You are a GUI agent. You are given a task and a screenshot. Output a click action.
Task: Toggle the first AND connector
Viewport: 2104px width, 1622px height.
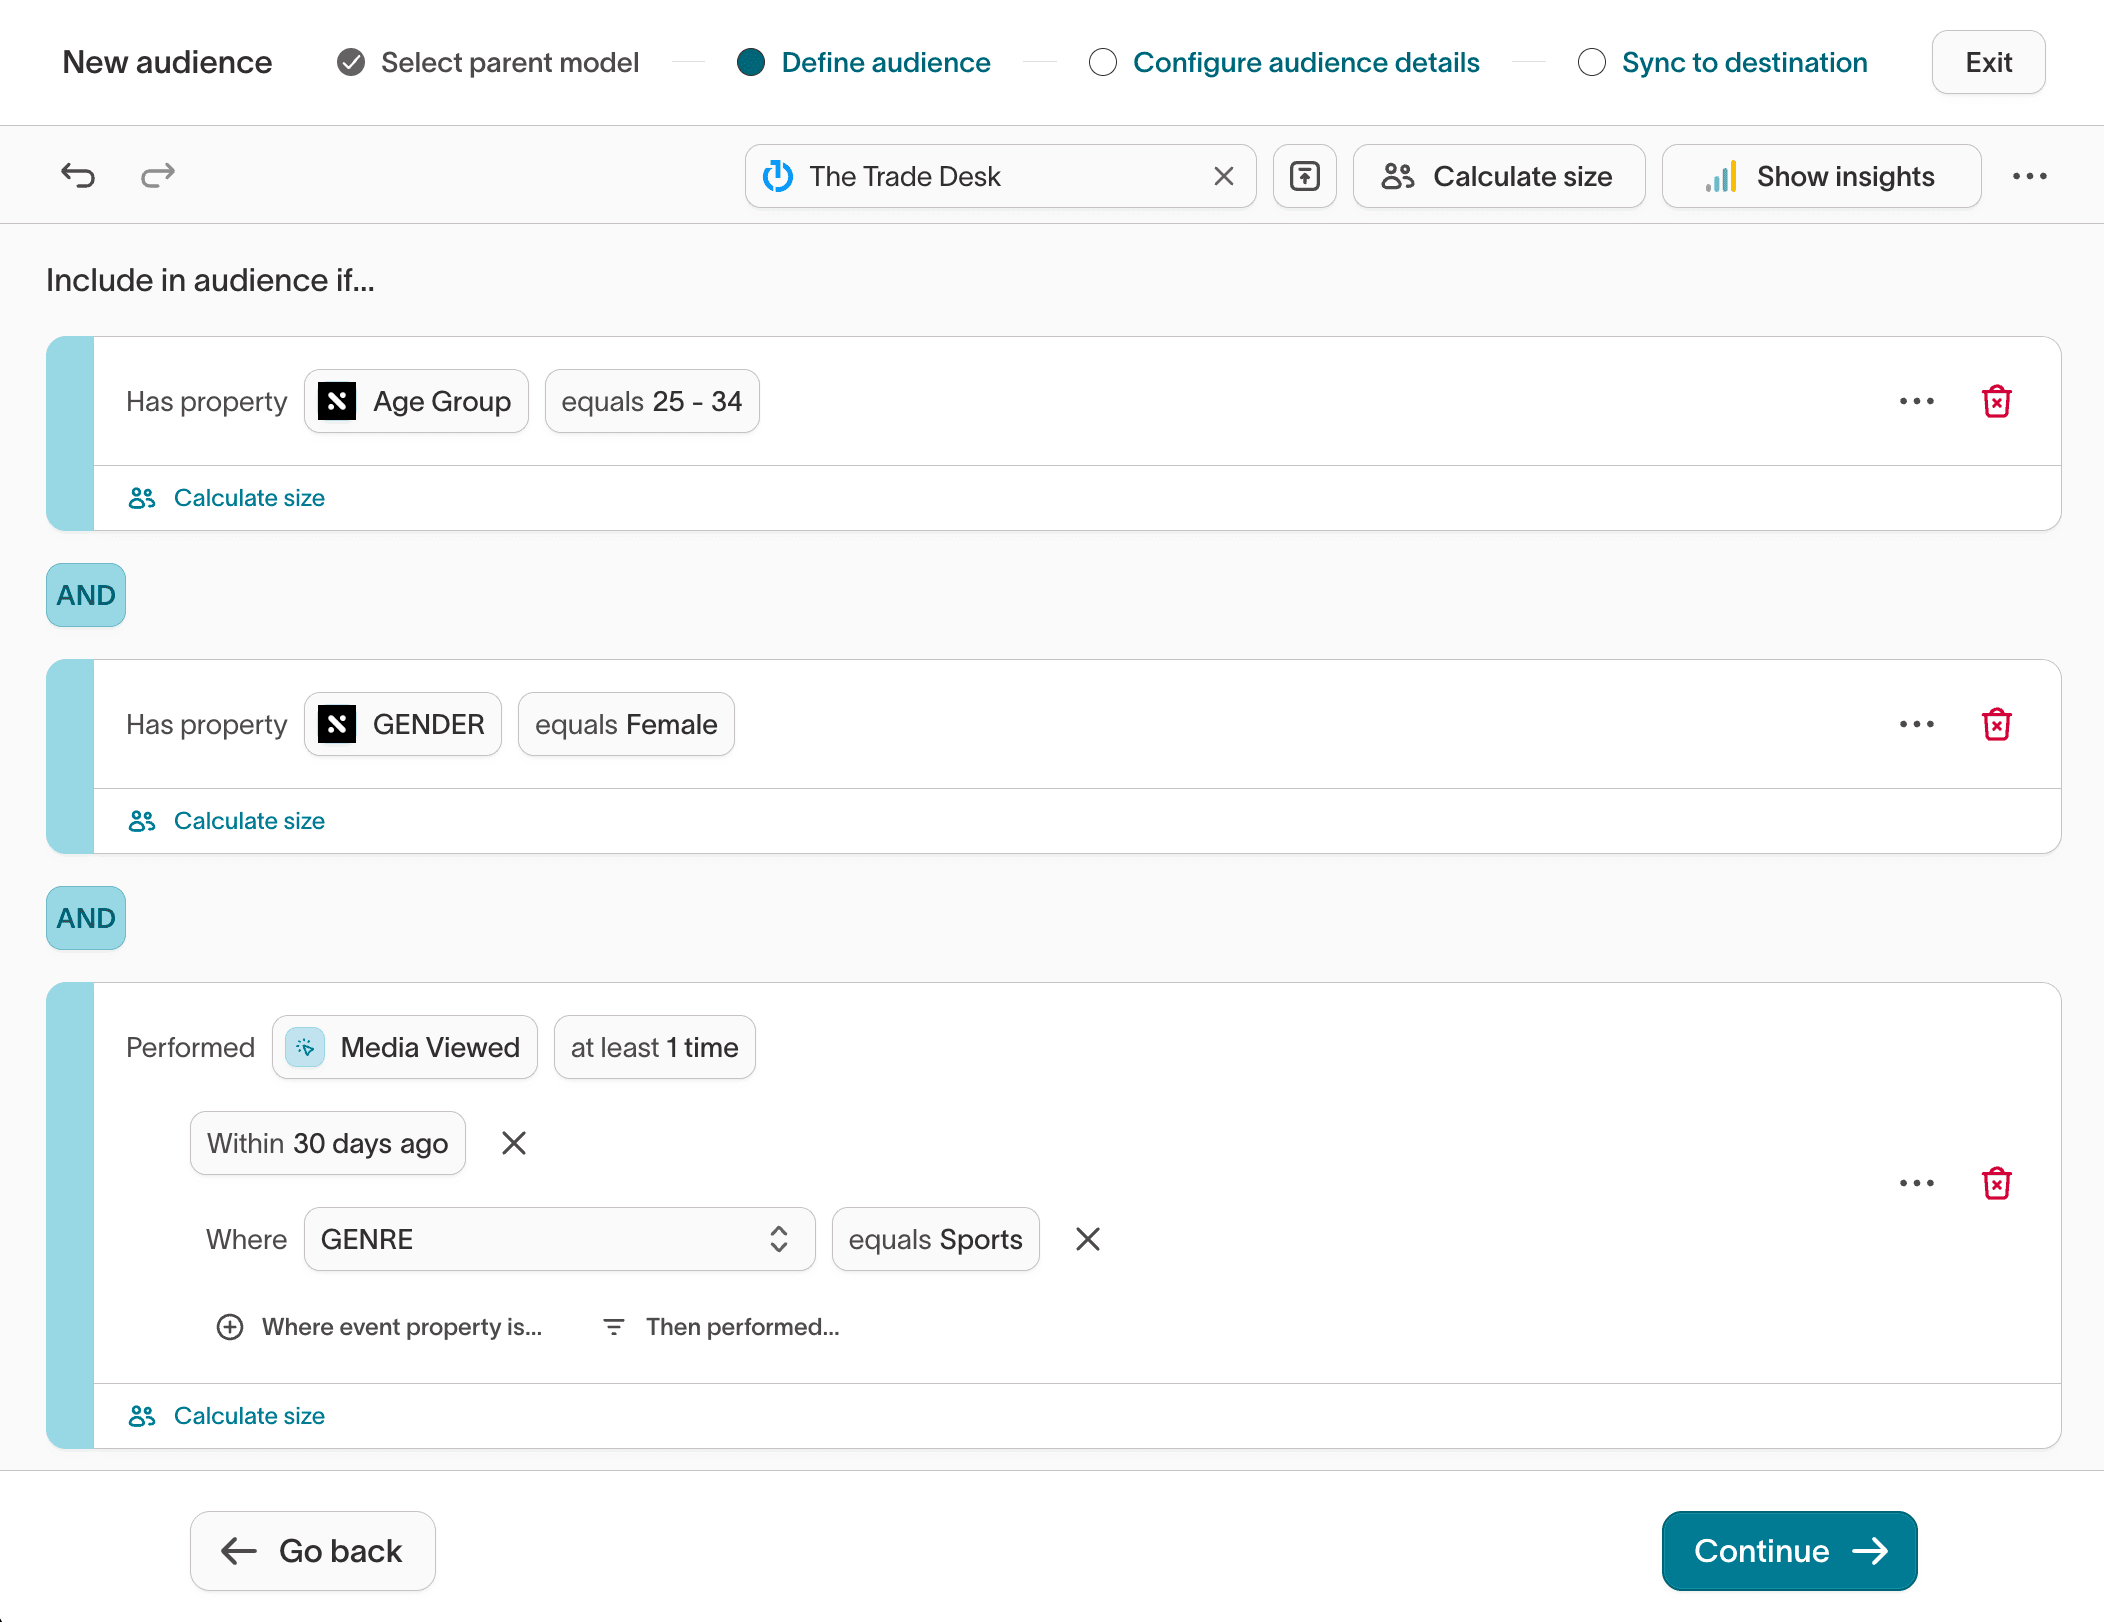tap(85, 595)
